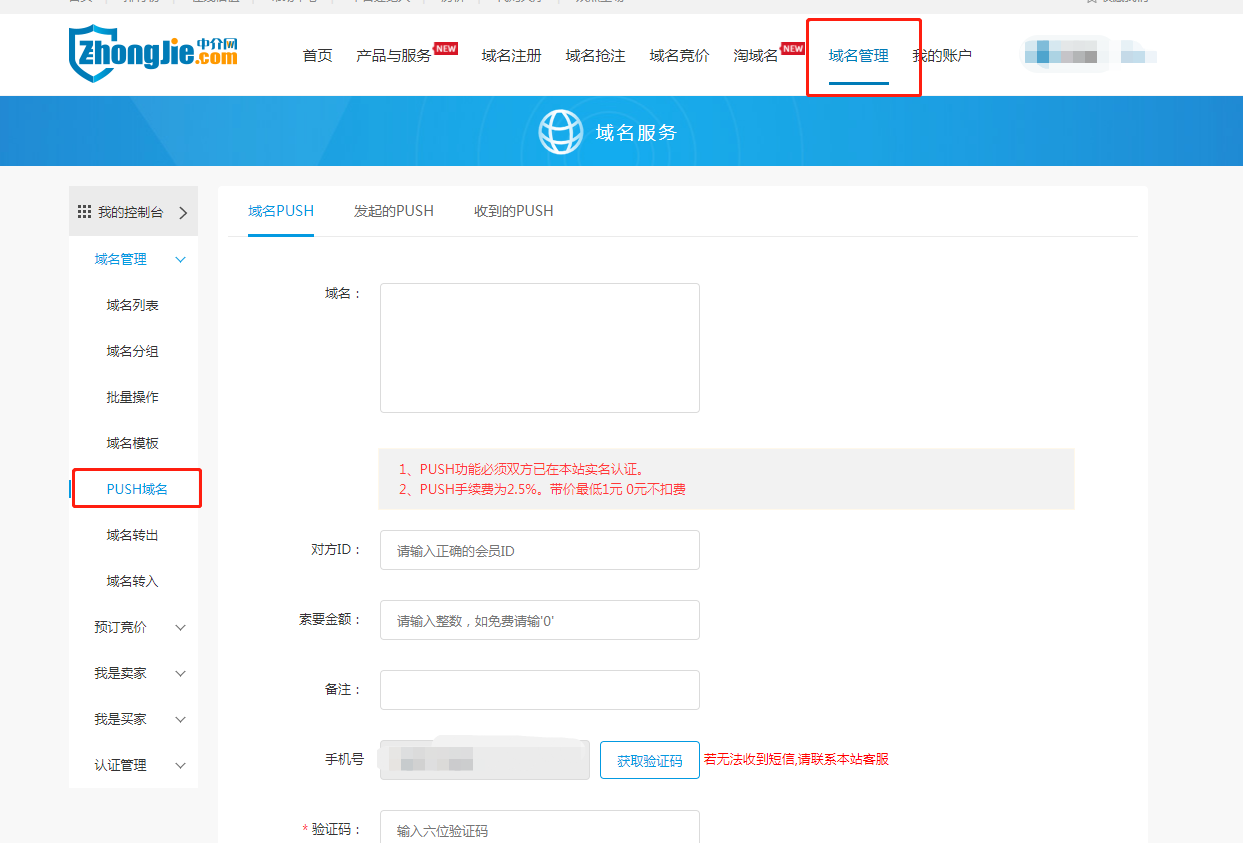Select PUSH域名 in the sidebar
The width and height of the screenshot is (1243, 843).
pos(137,489)
